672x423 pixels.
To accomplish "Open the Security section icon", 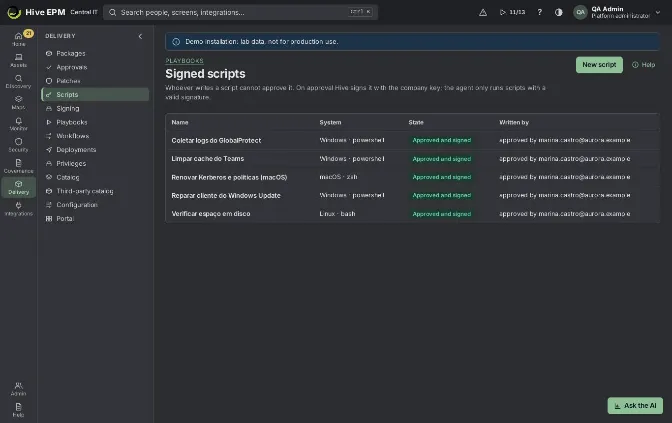I will pos(18,145).
